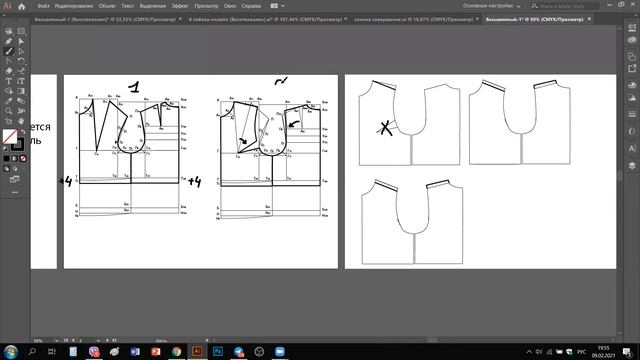Go to previous artboard arrow

73,340
